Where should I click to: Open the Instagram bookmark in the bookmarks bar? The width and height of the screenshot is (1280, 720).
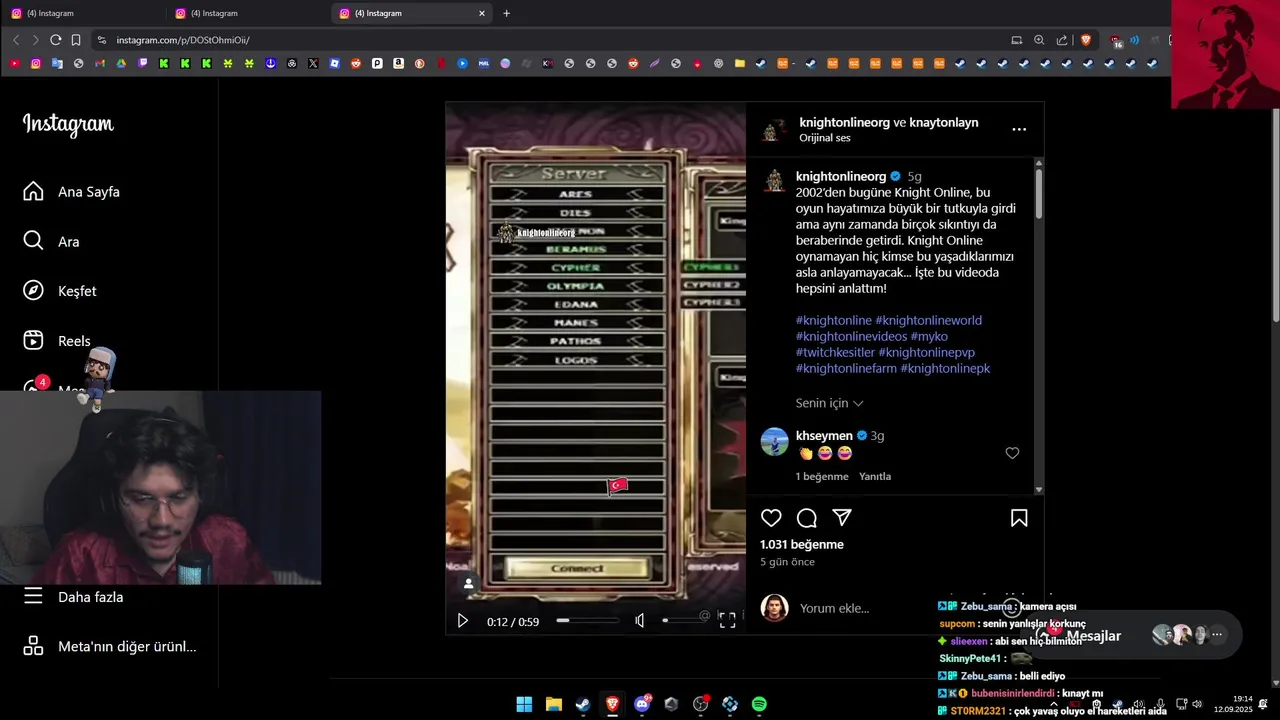pos(36,63)
